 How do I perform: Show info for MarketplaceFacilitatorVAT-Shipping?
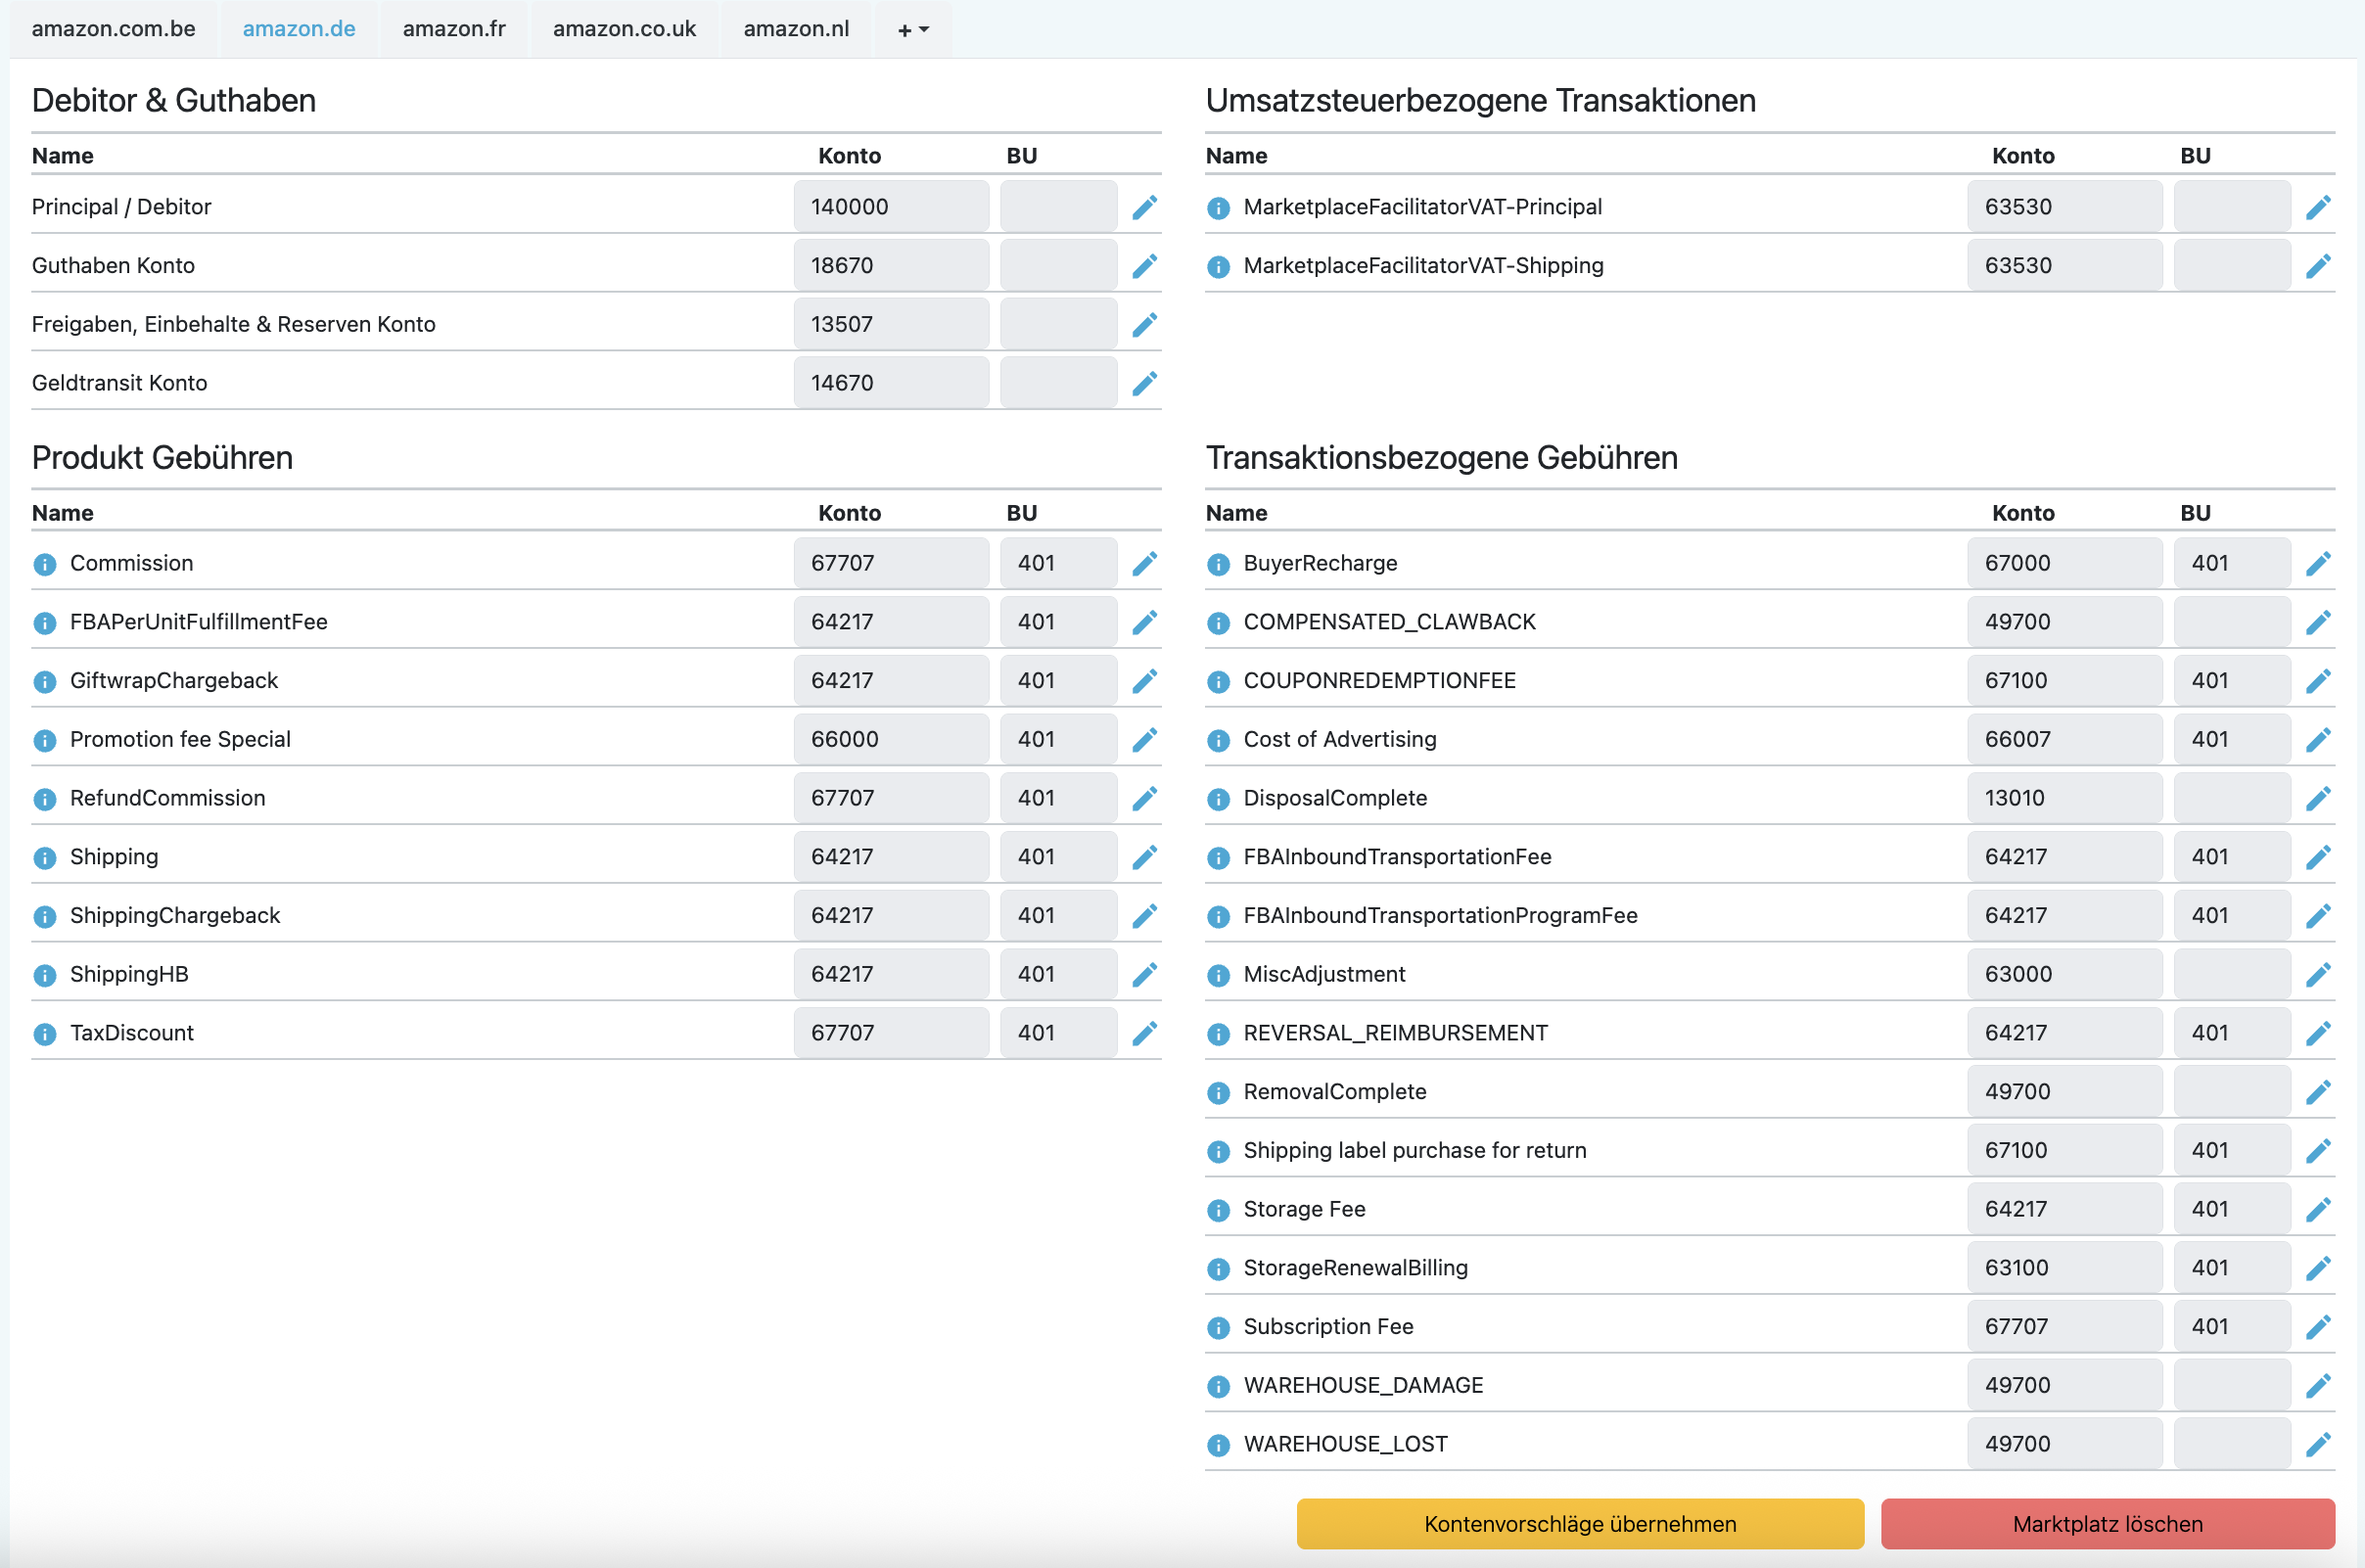(x=1218, y=267)
